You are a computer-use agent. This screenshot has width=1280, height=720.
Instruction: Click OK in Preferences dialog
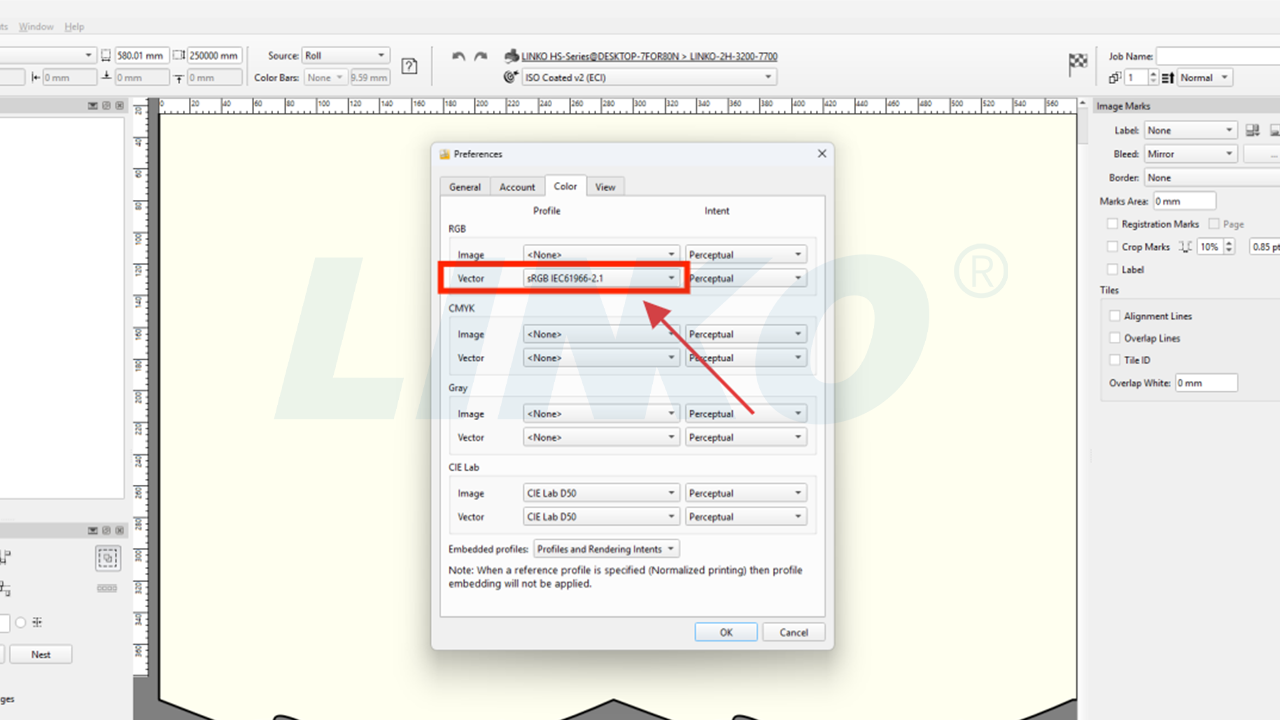coord(726,632)
